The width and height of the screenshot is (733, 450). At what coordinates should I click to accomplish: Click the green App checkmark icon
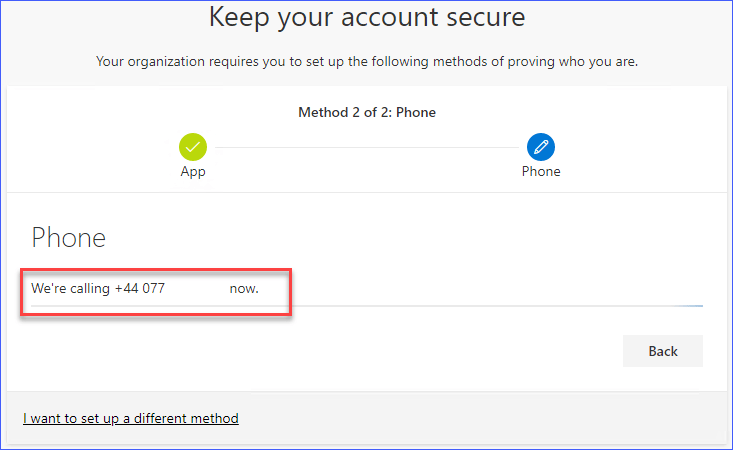tap(193, 148)
